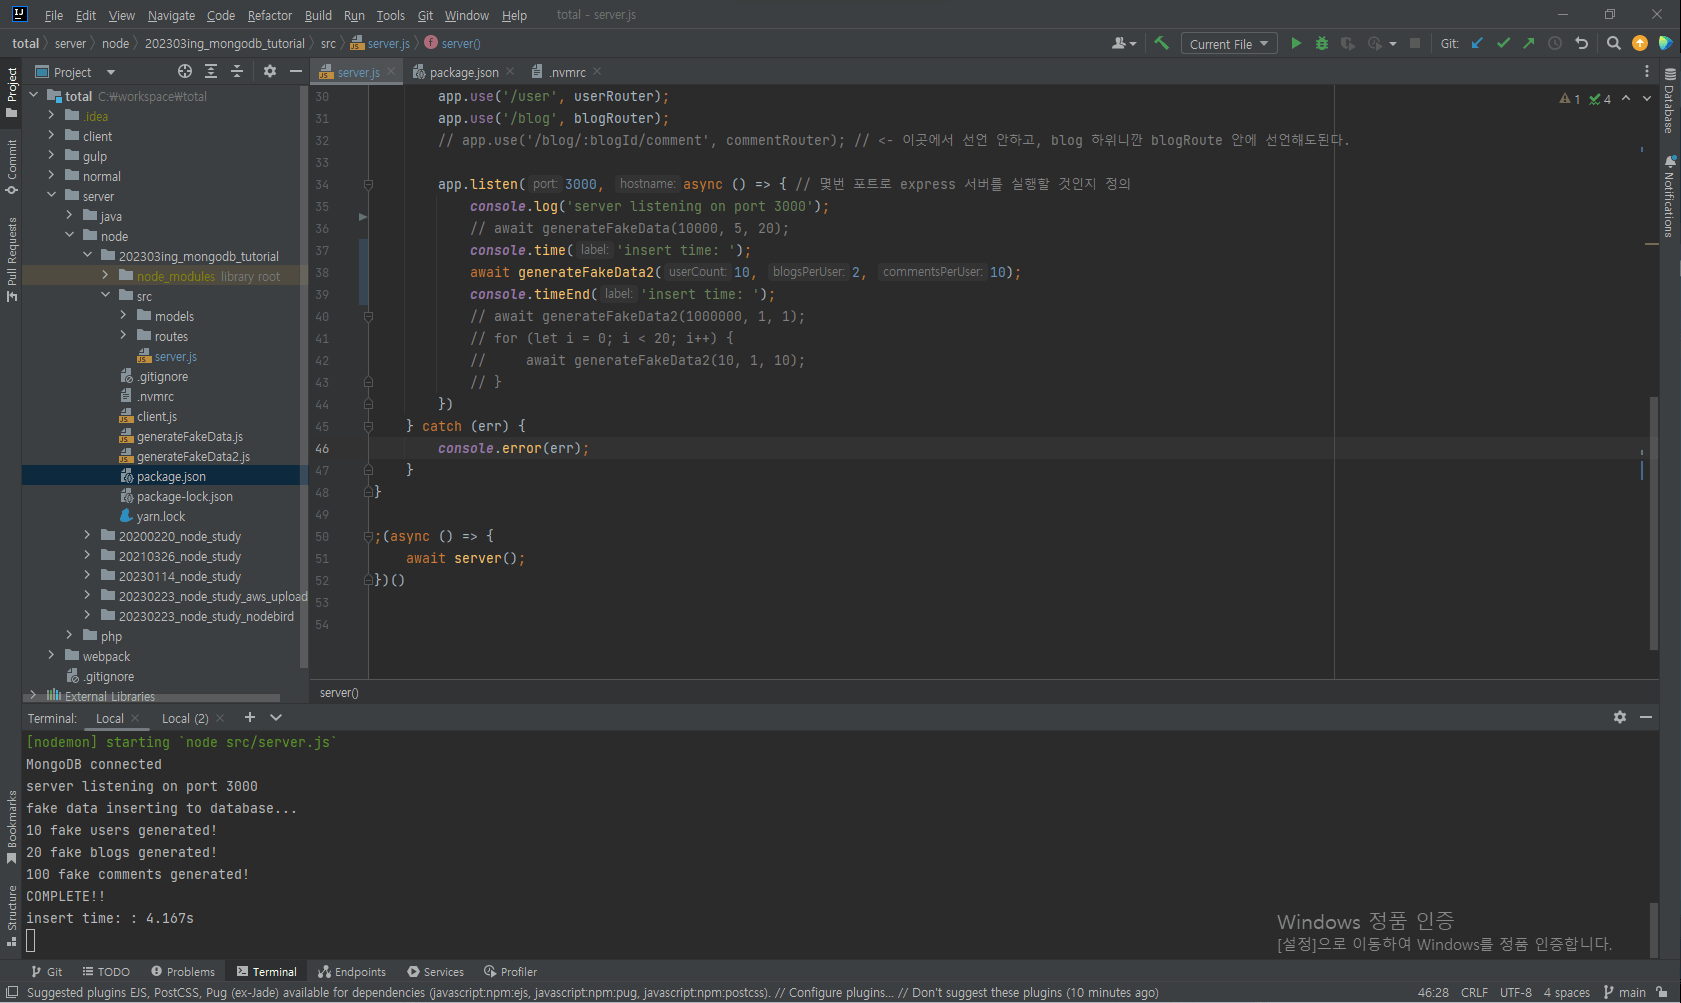Open the Project side tool window
This screenshot has width=1681, height=1003.
point(11,92)
